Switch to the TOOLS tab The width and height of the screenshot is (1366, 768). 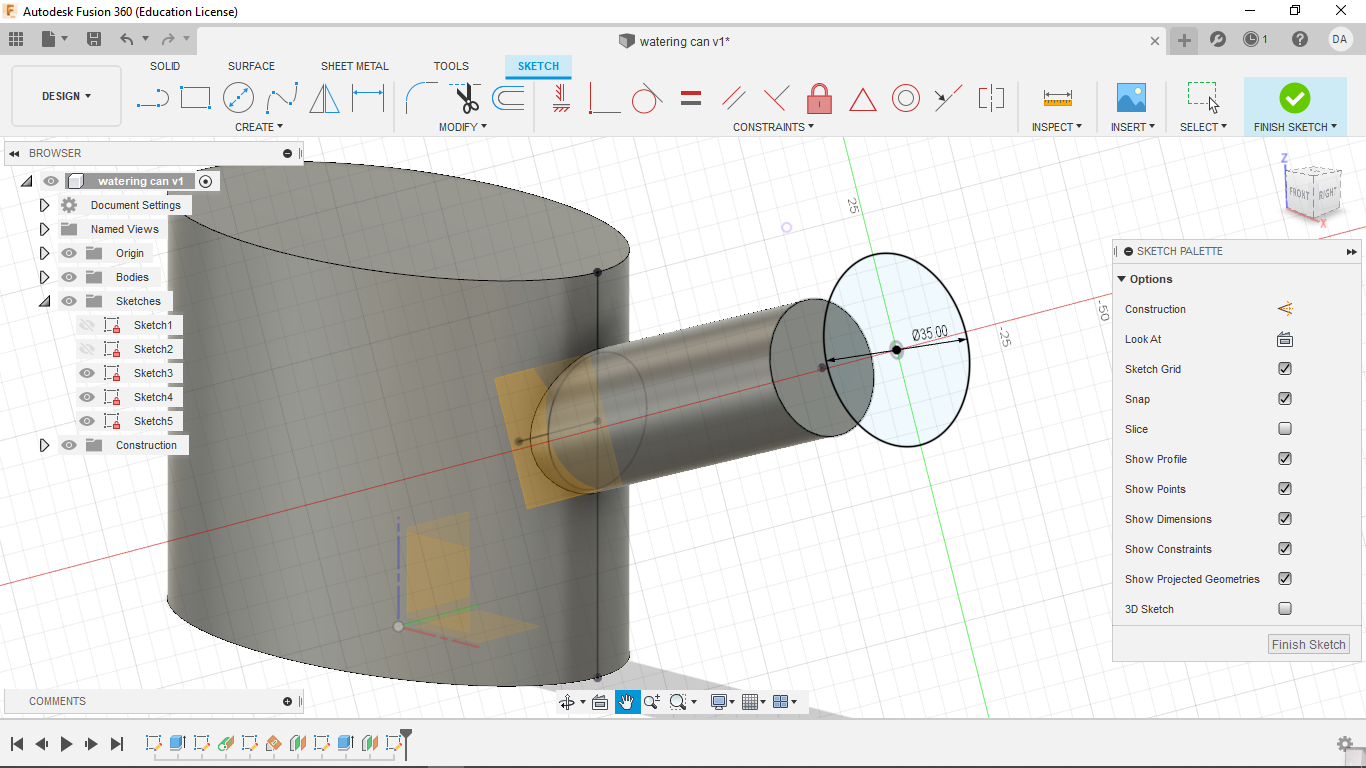(x=451, y=66)
